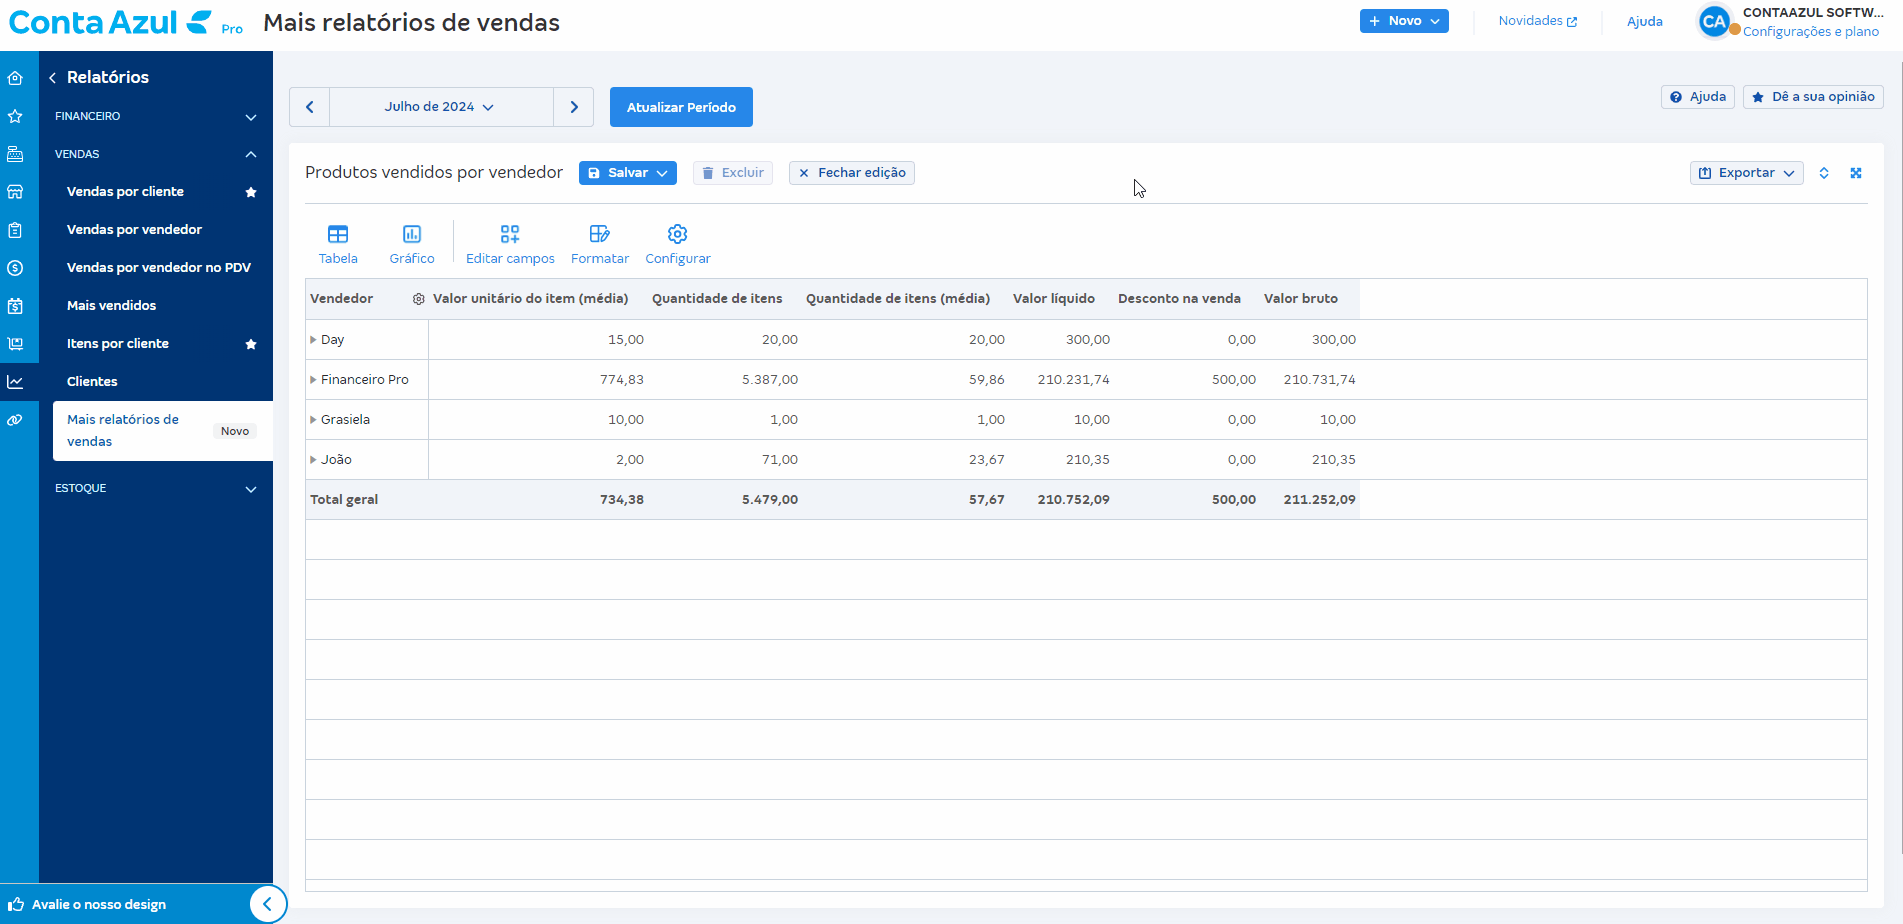This screenshot has height=924, width=1903.
Task: Click Atualizar Período button
Action: pyautogui.click(x=681, y=107)
